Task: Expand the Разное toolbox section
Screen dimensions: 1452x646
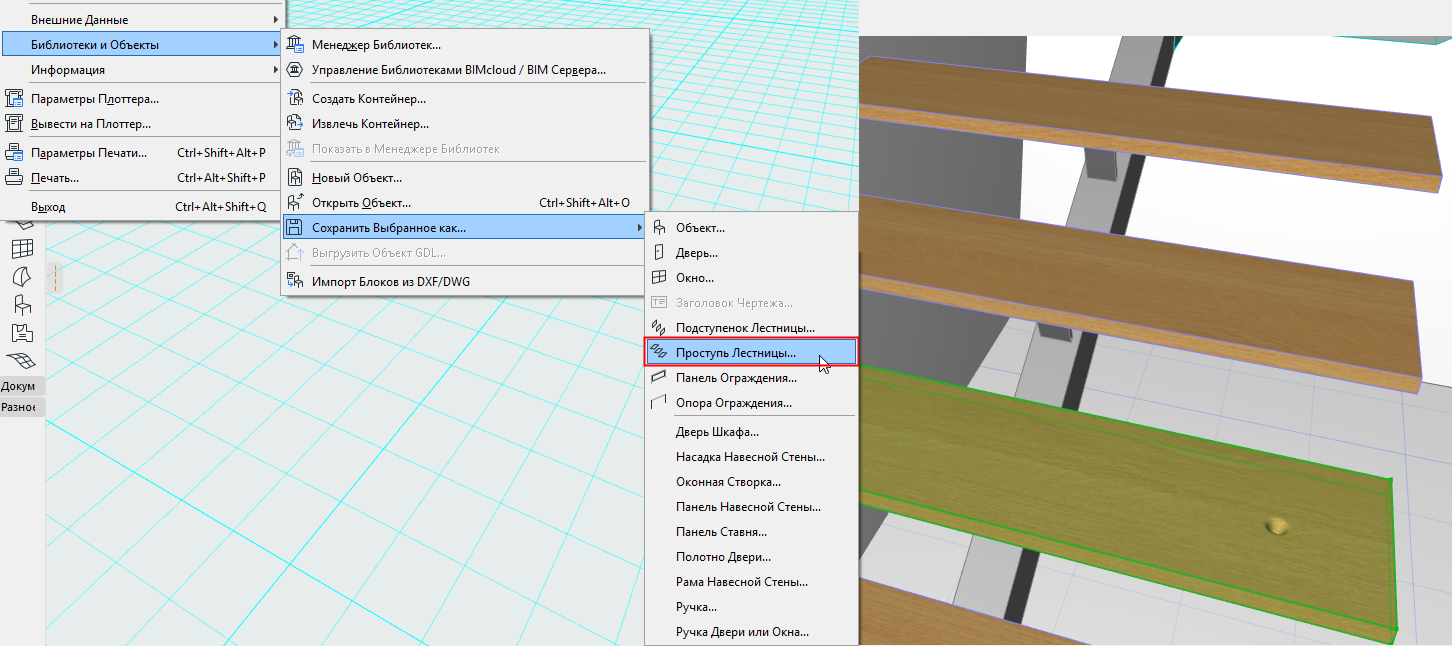Action: coord(18,407)
